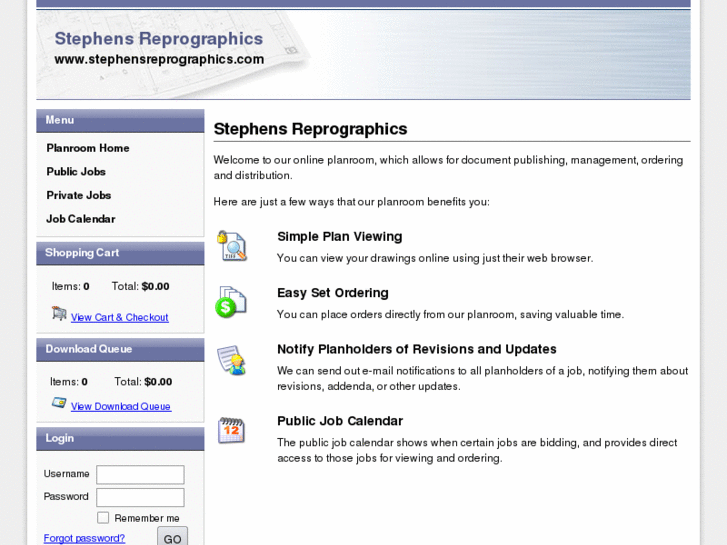Tick the Remember me checkbox

coord(103,518)
